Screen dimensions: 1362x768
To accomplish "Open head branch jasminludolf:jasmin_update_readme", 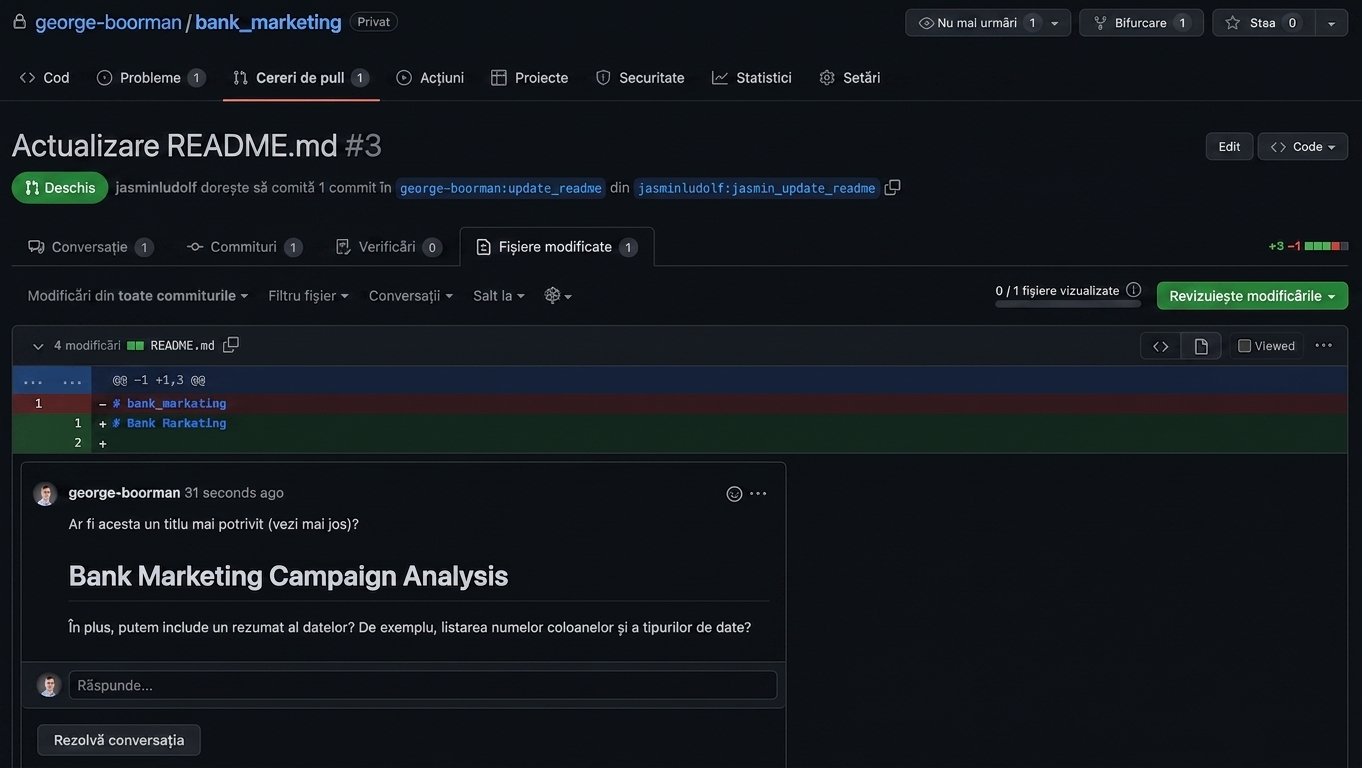I will coord(757,188).
